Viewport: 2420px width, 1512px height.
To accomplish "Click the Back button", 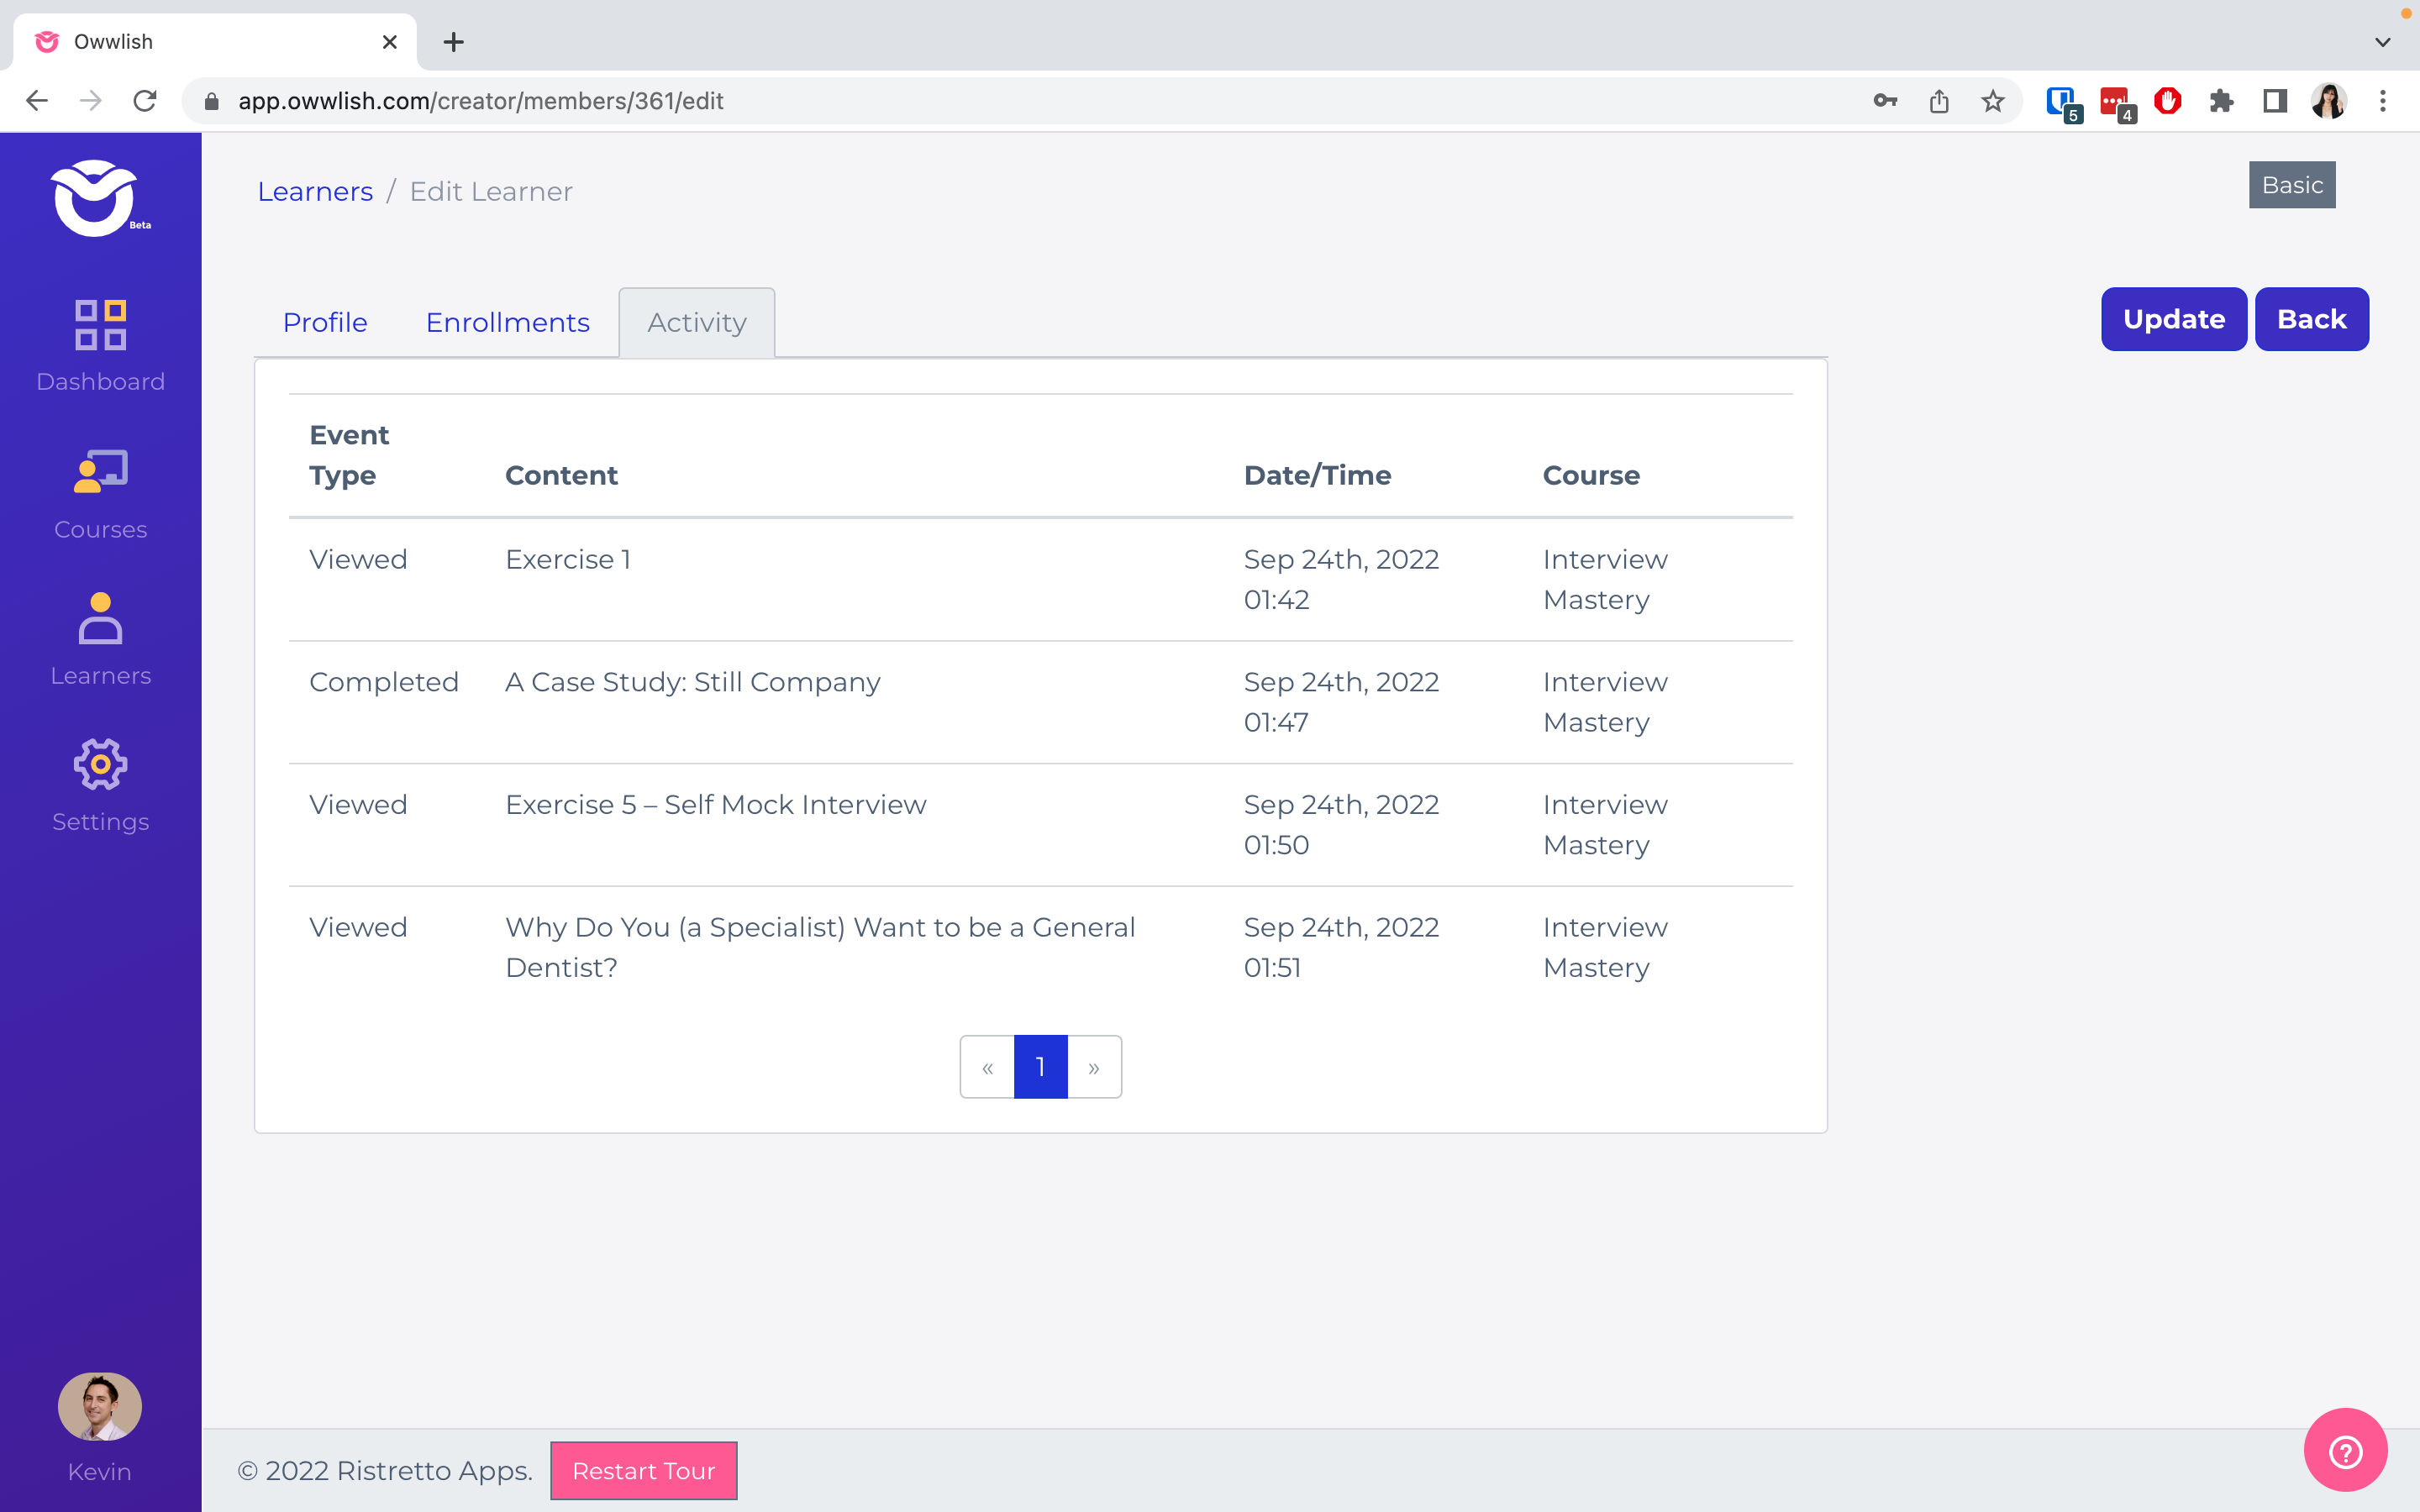I will pos(2311,319).
